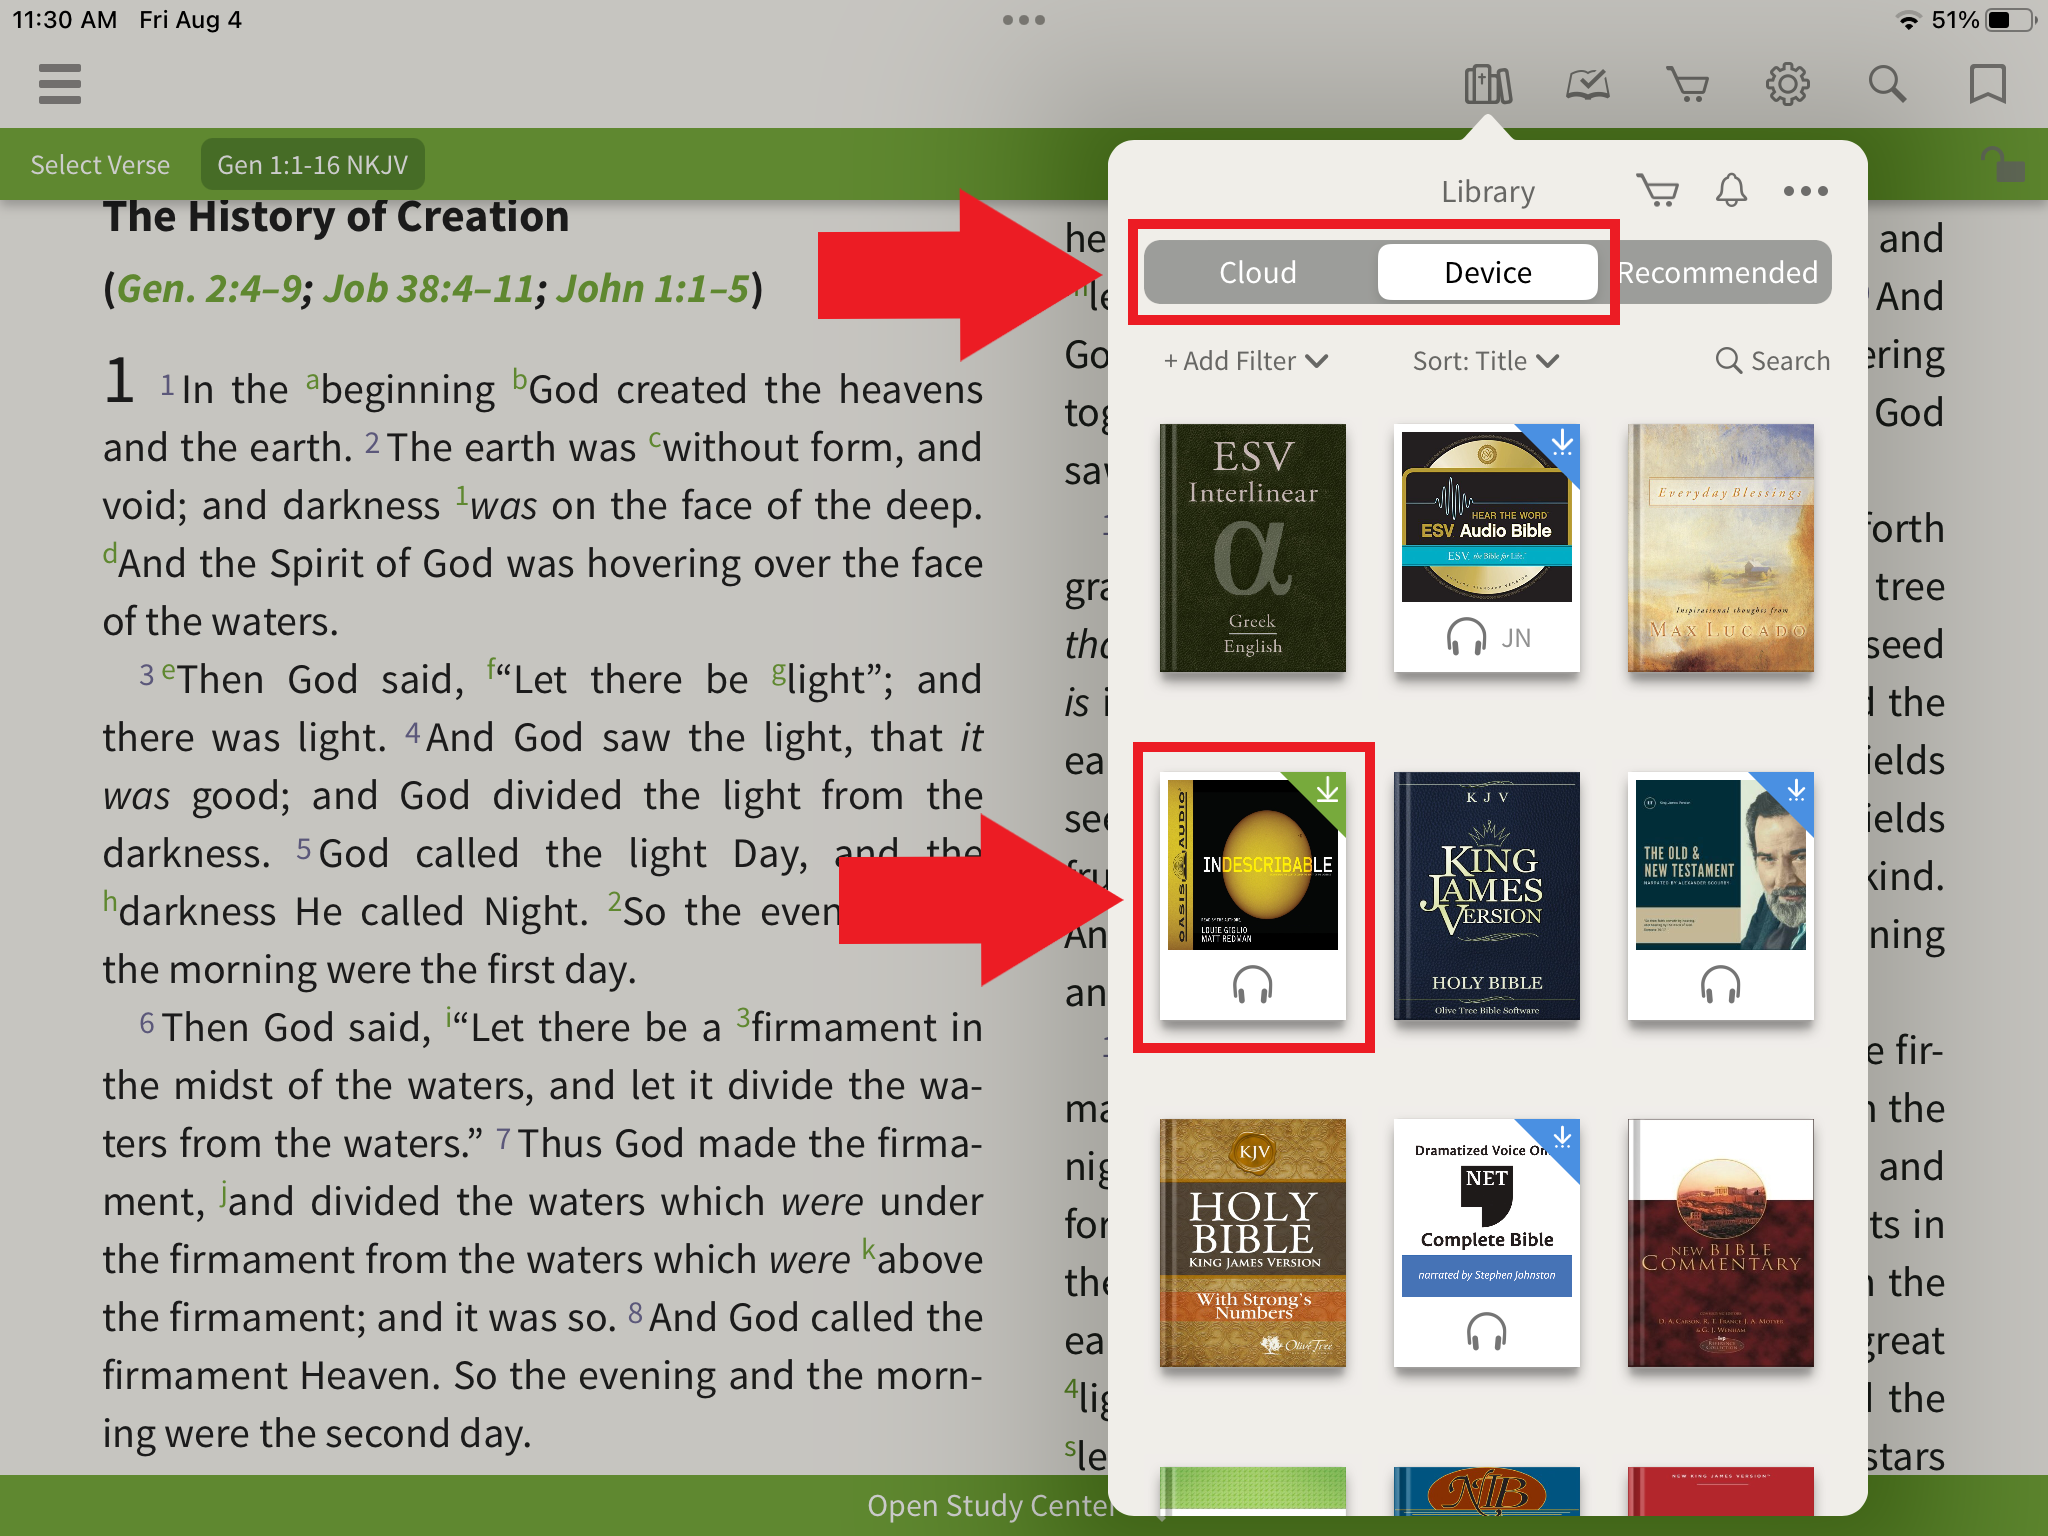Open ESV Interlinear Greek English book

point(1252,548)
